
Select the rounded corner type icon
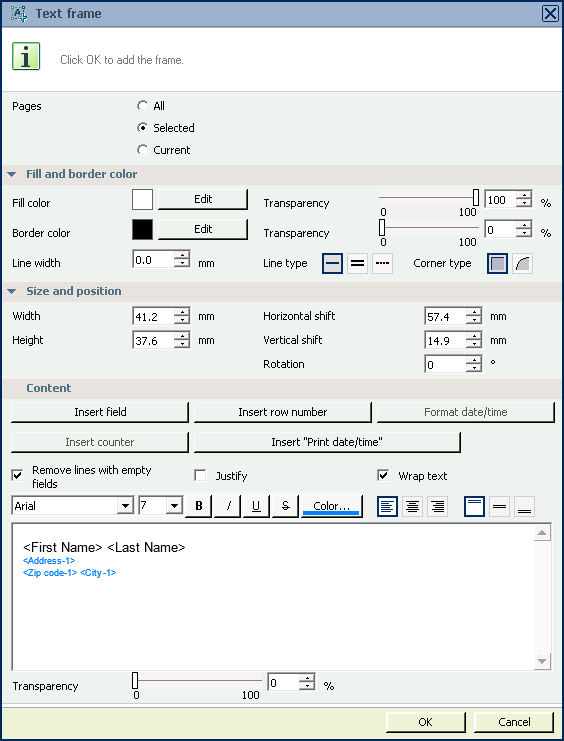(522, 264)
